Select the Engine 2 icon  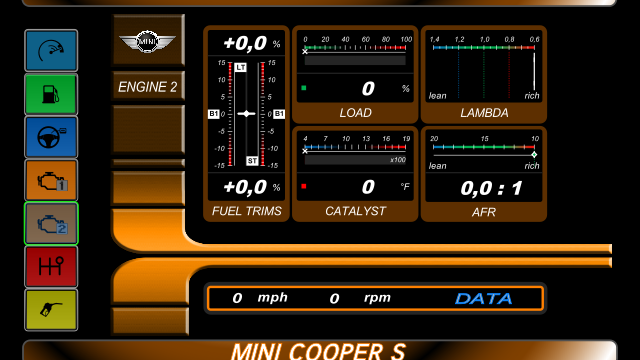click(51, 224)
